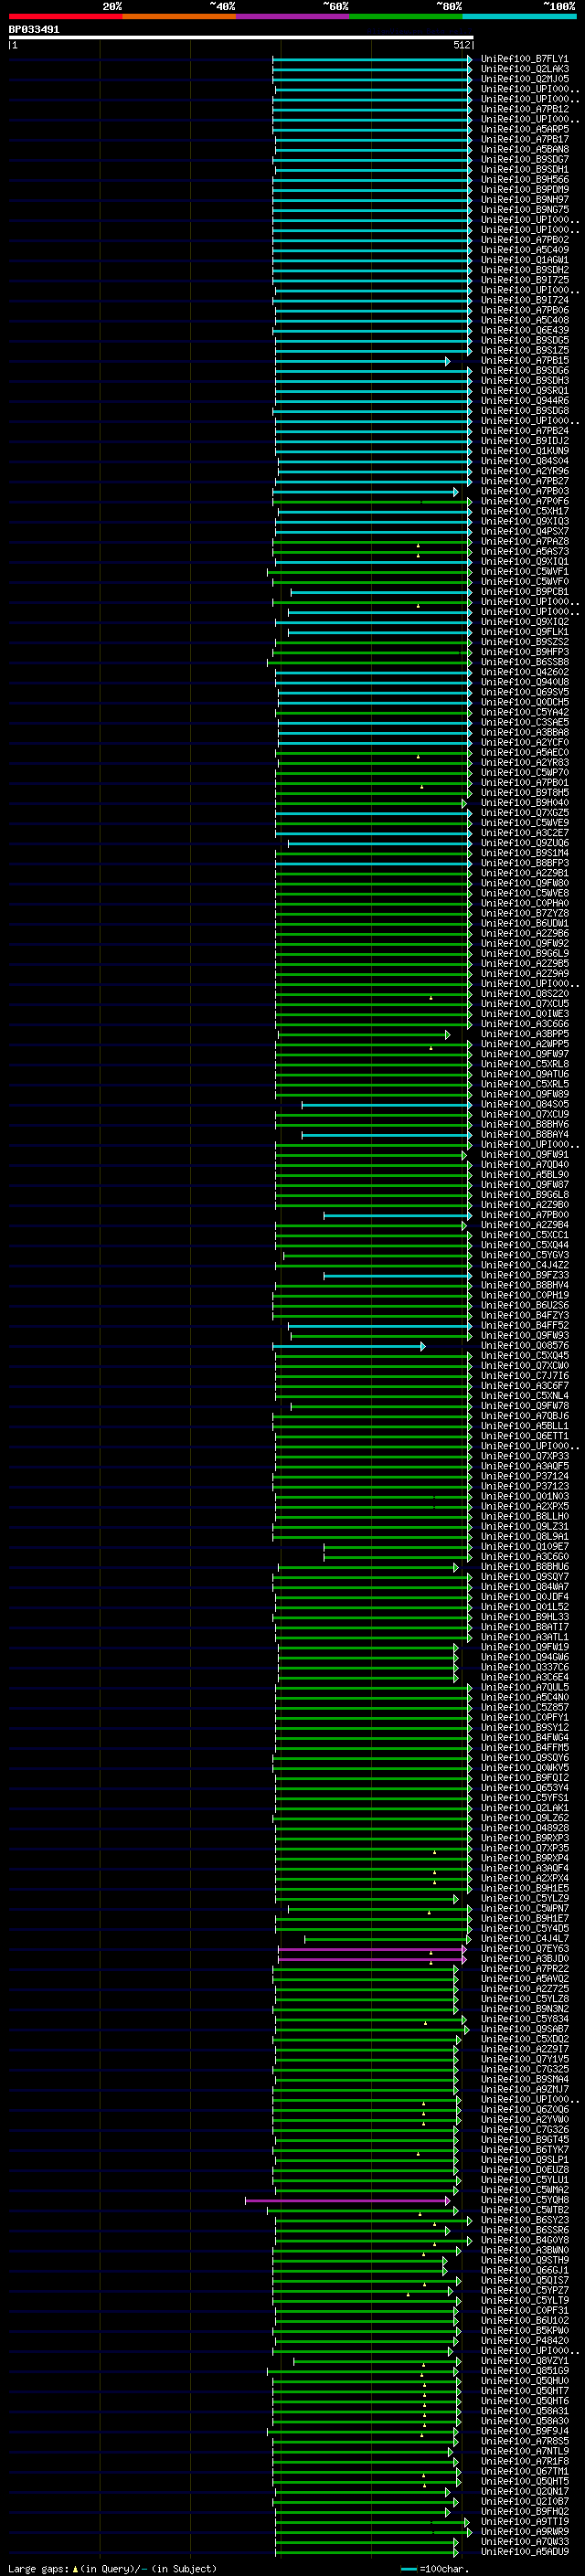Select hit label UniRef100_A2YR96
Screen dimensions: 585x2576
524,471
